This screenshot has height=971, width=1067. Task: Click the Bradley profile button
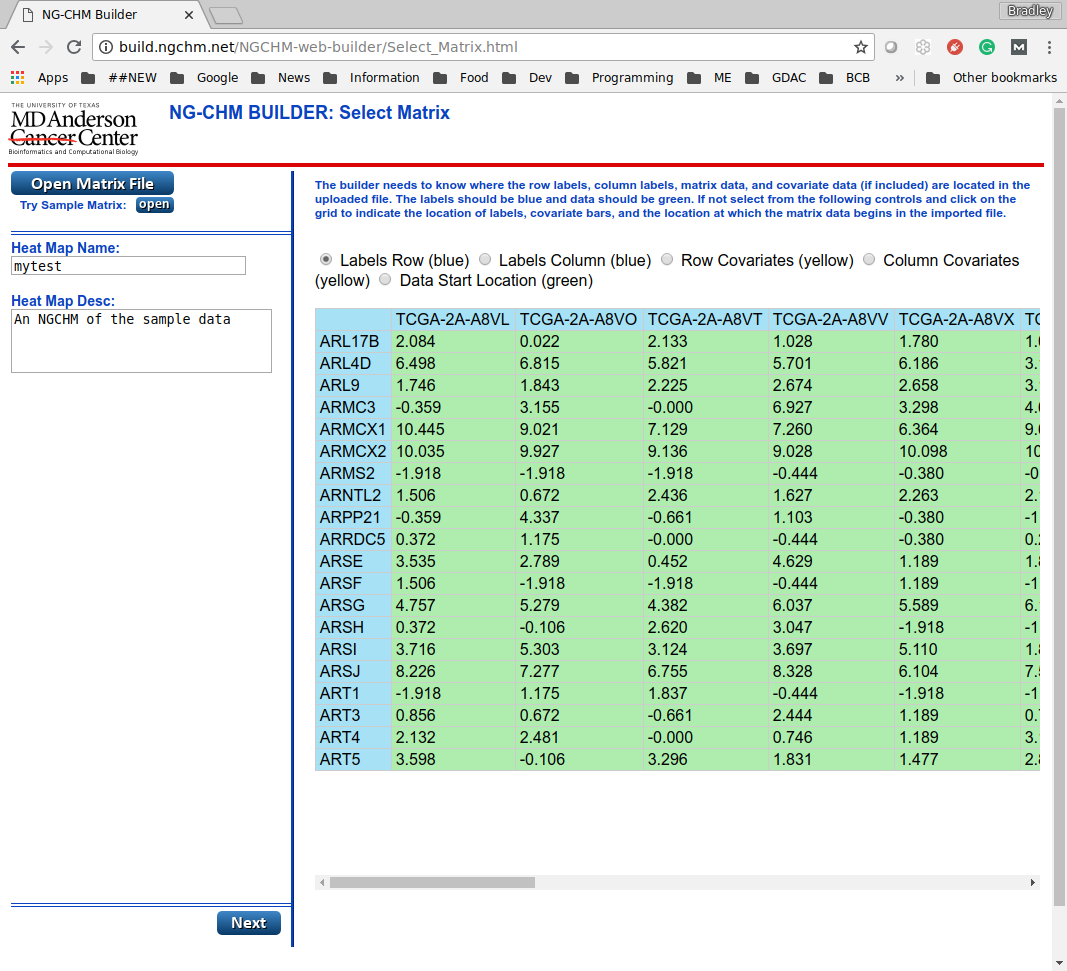click(1030, 11)
